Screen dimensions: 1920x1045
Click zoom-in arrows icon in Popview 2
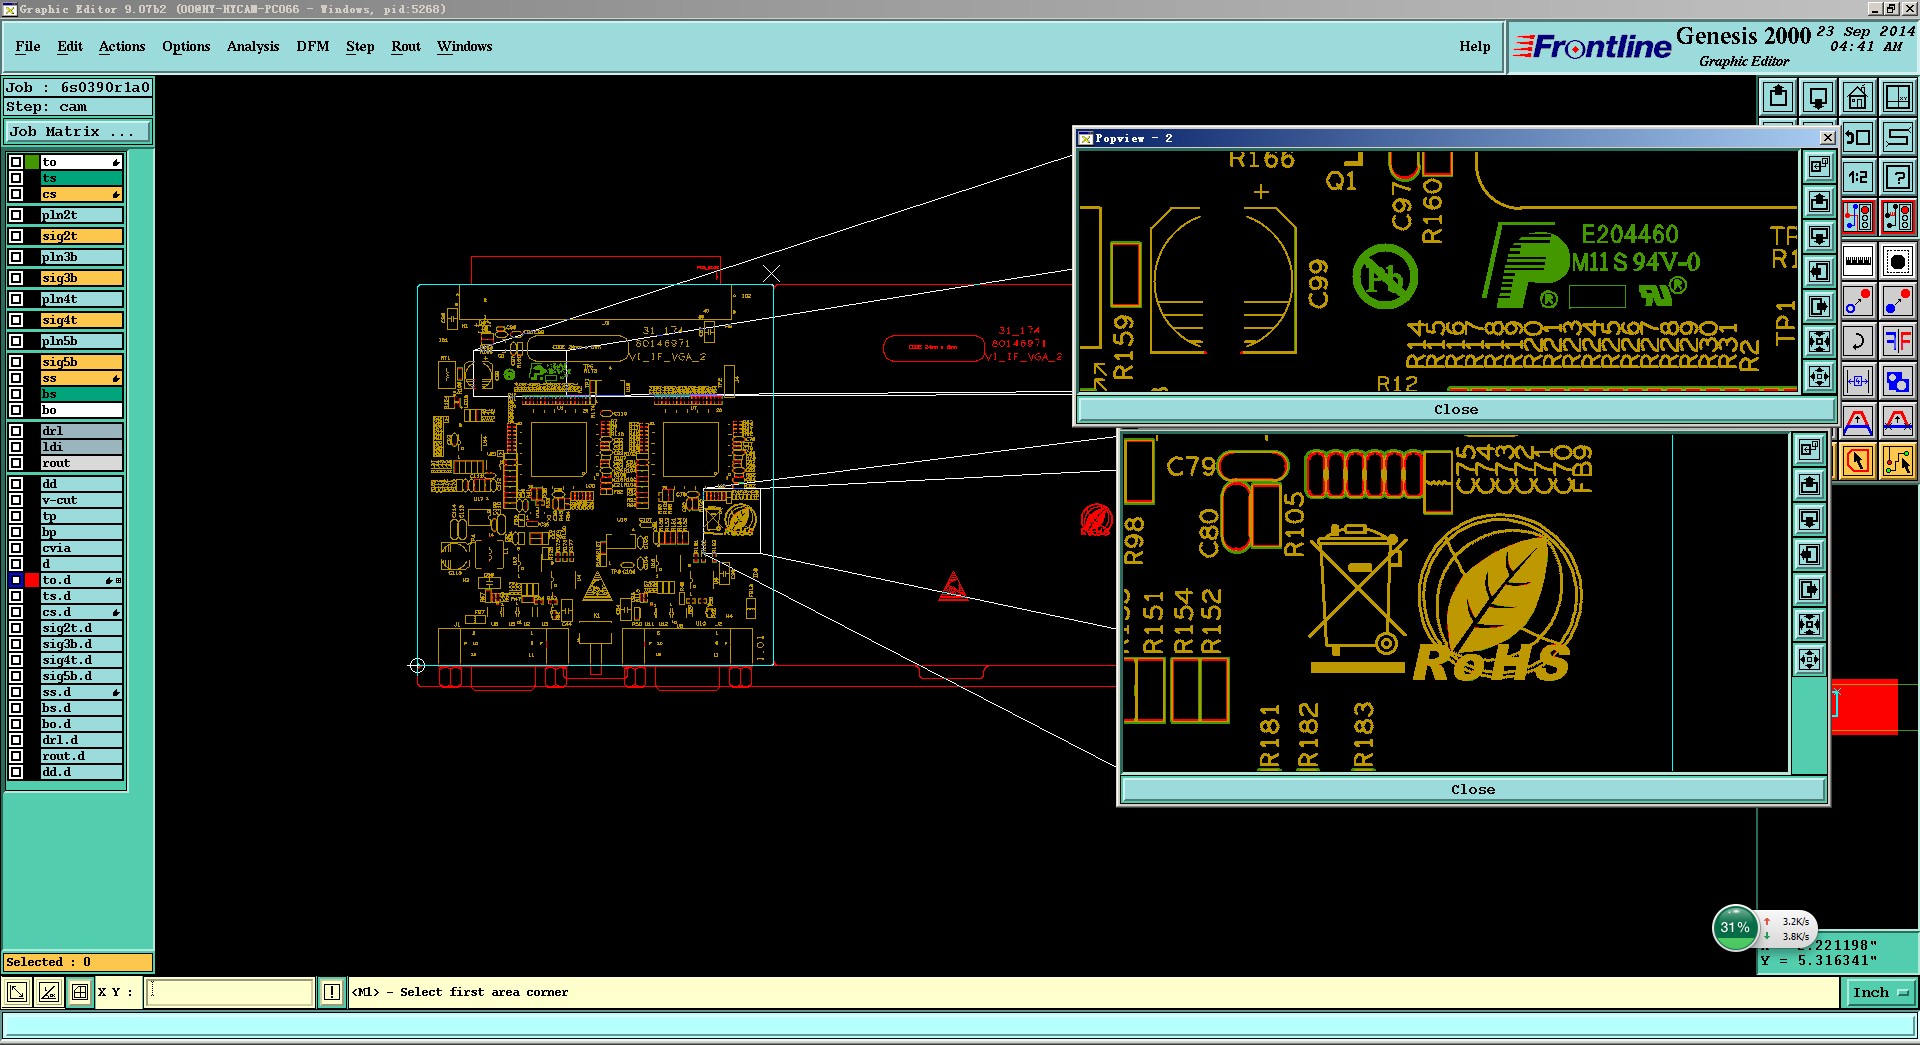1819,342
